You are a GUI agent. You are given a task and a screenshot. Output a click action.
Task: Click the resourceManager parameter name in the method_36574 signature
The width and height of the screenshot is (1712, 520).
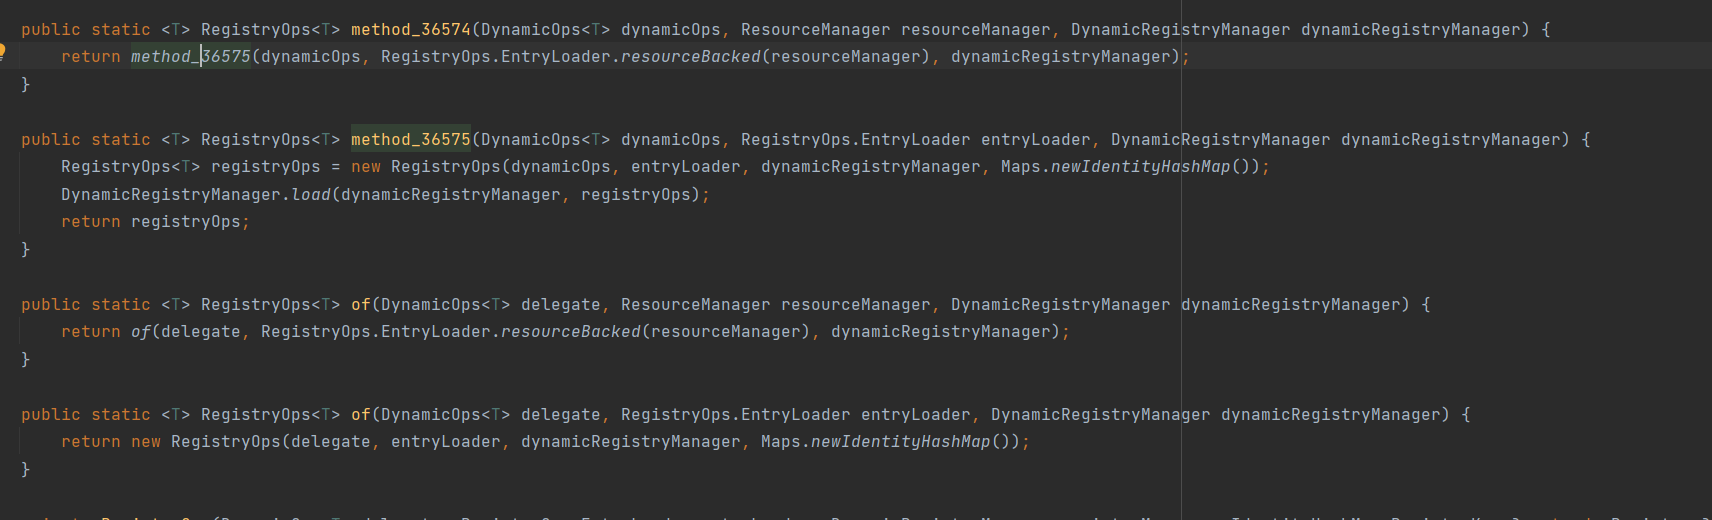(x=976, y=30)
